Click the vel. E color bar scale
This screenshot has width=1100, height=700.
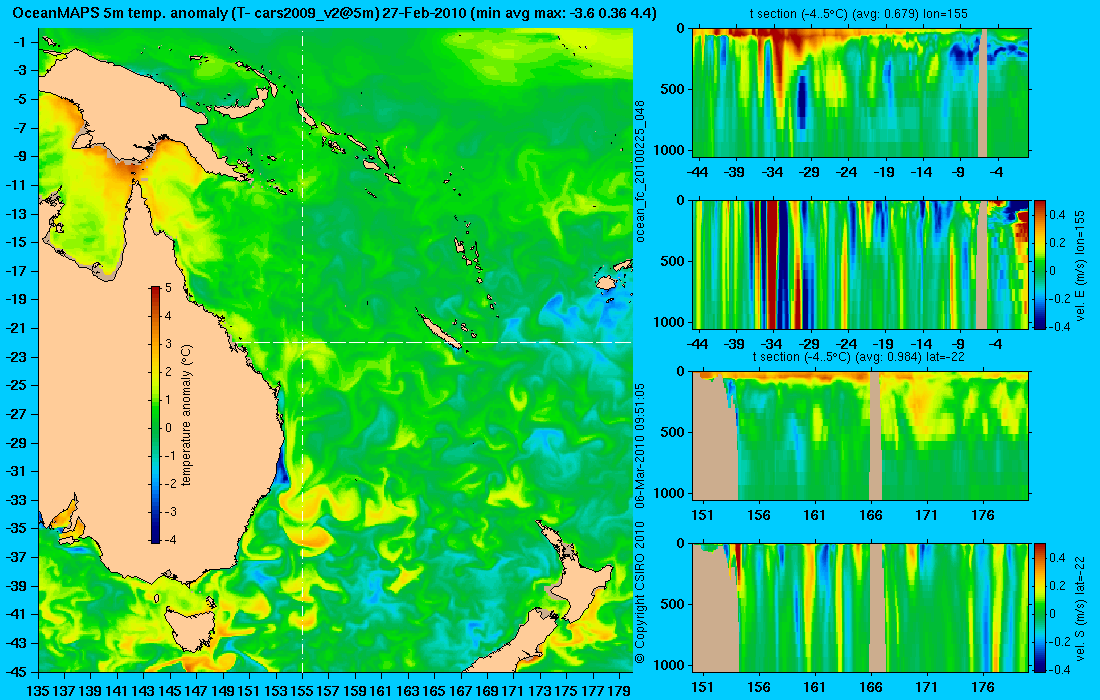(1040, 264)
